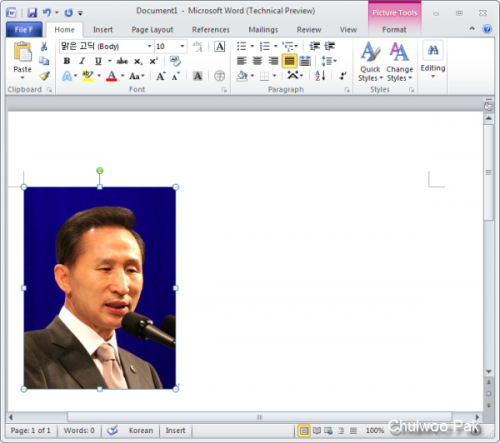Viewport: 500px width, 443px height.
Task: Click the red Font Color button
Action: point(112,76)
